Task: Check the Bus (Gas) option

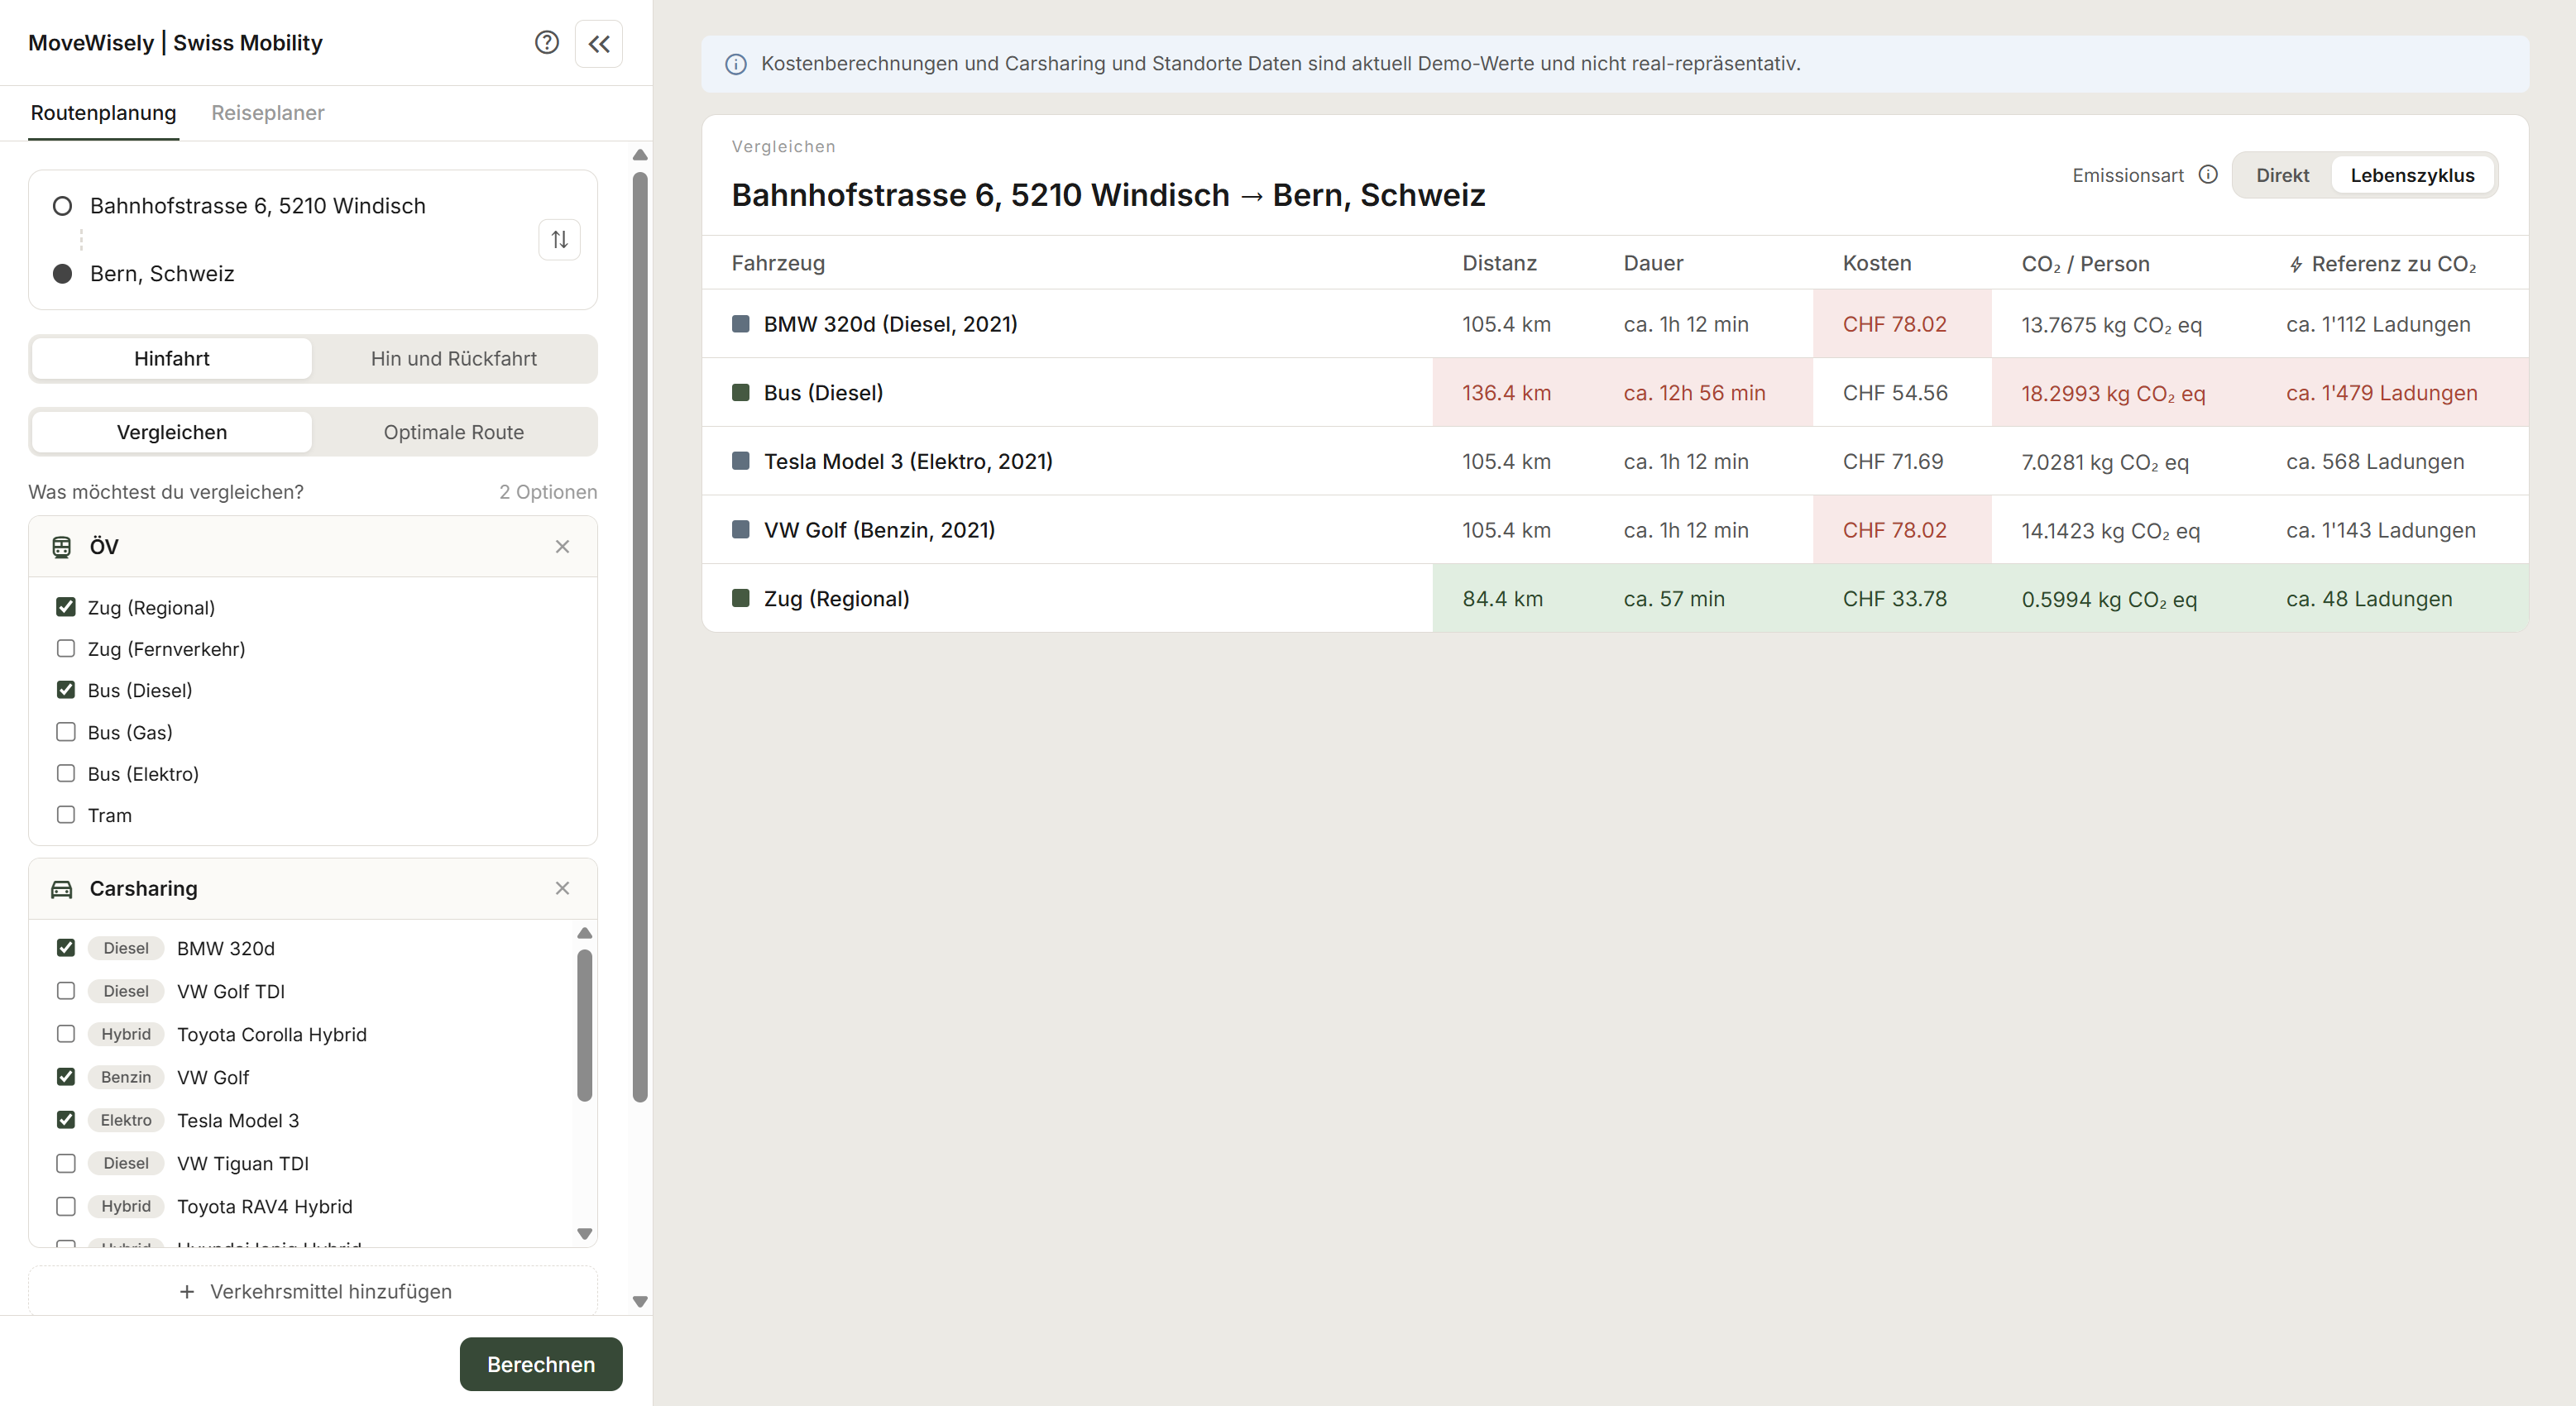Action: 66,732
